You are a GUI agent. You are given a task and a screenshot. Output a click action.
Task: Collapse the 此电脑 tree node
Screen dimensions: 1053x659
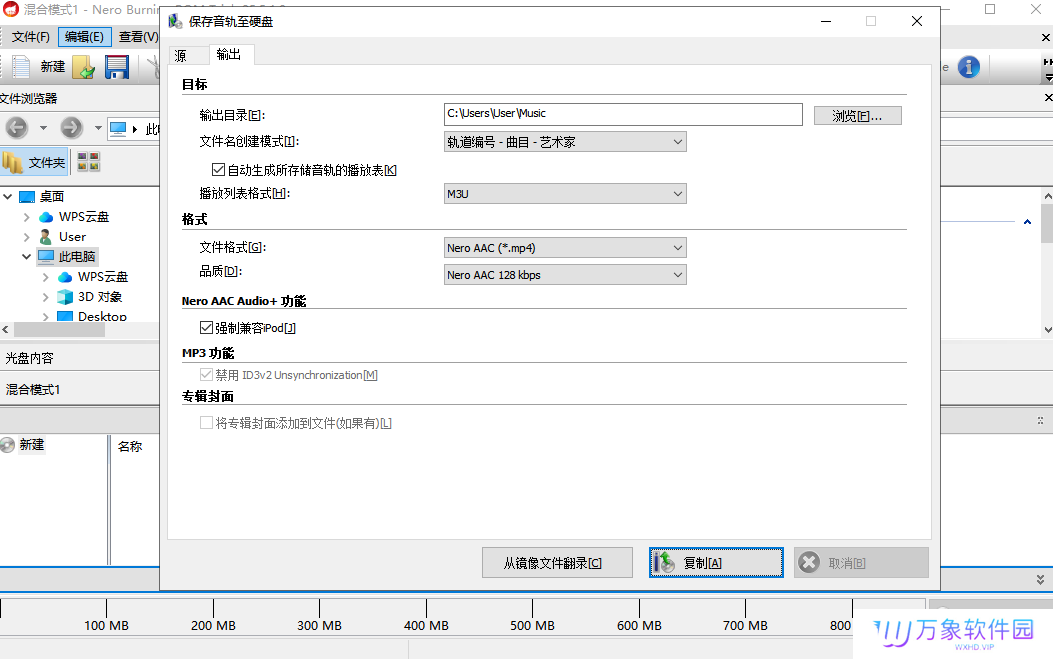[26, 257]
